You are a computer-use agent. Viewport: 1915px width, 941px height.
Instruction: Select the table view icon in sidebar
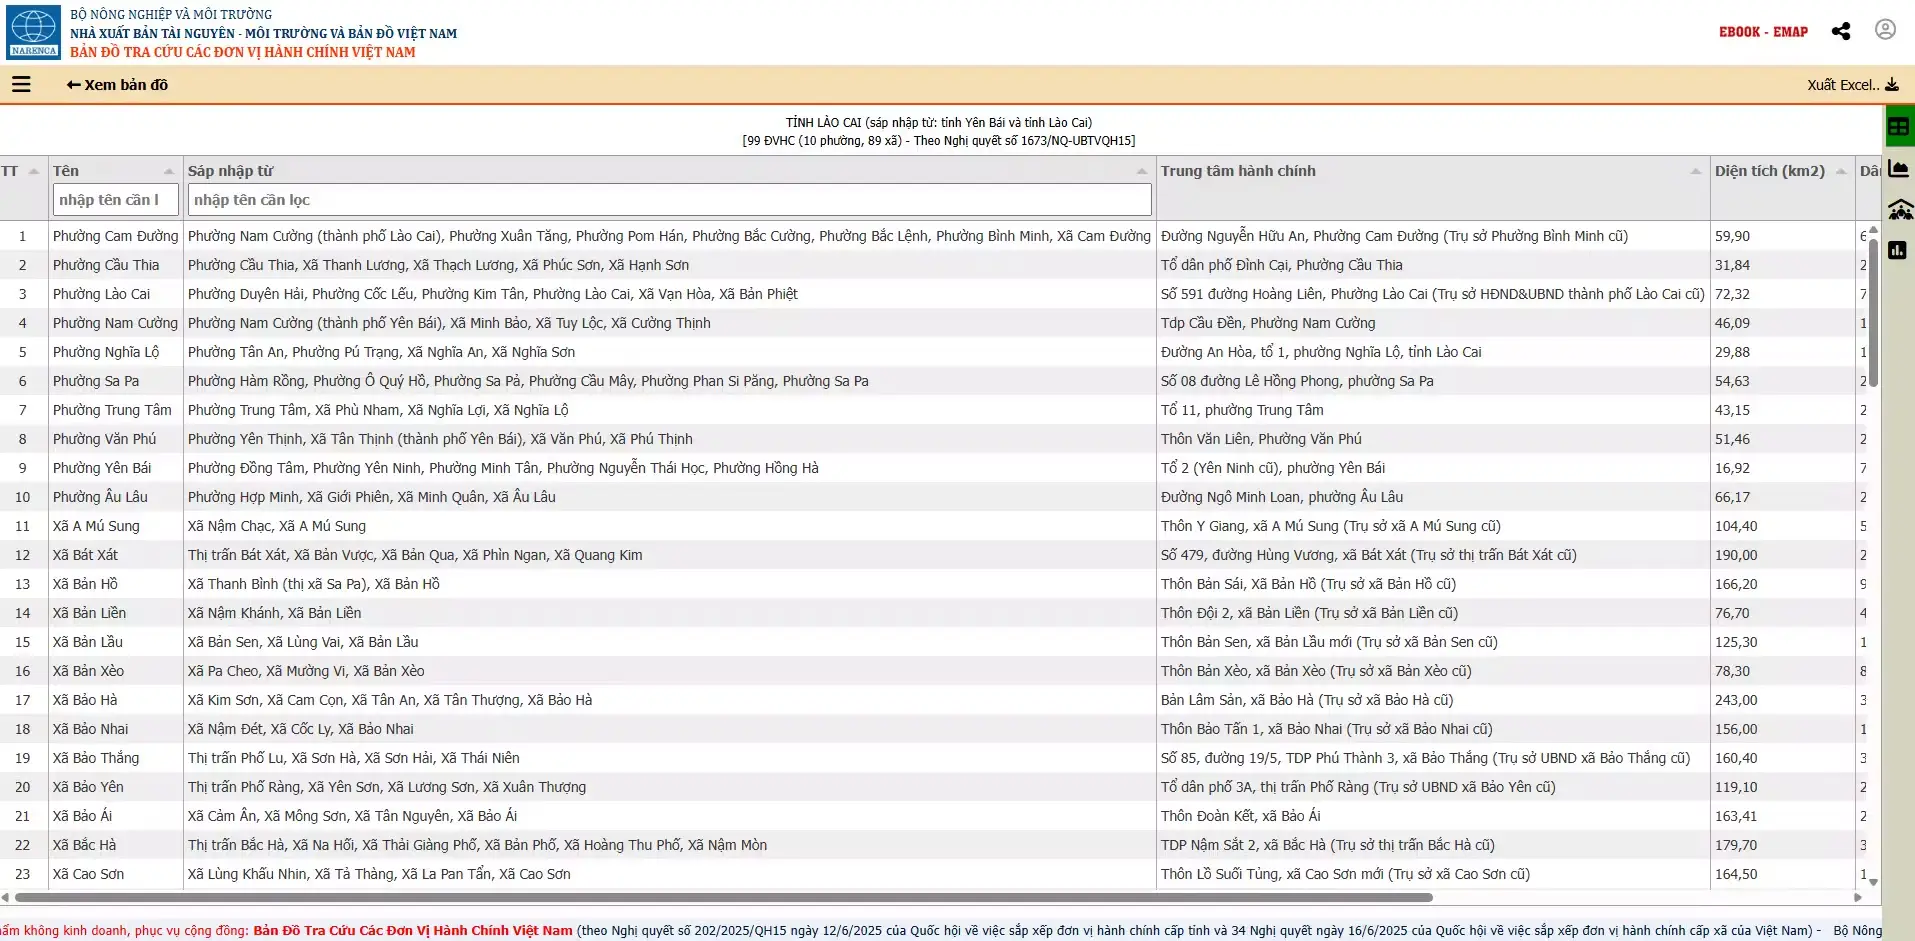(1899, 127)
